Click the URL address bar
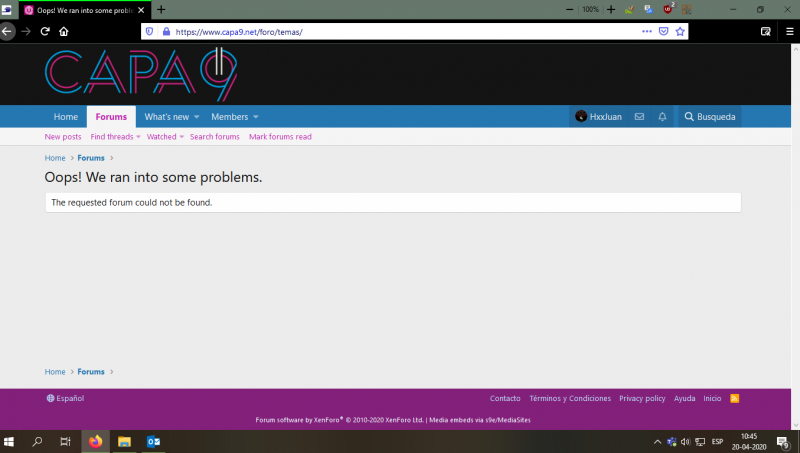The height and width of the screenshot is (453, 800). coord(400,31)
